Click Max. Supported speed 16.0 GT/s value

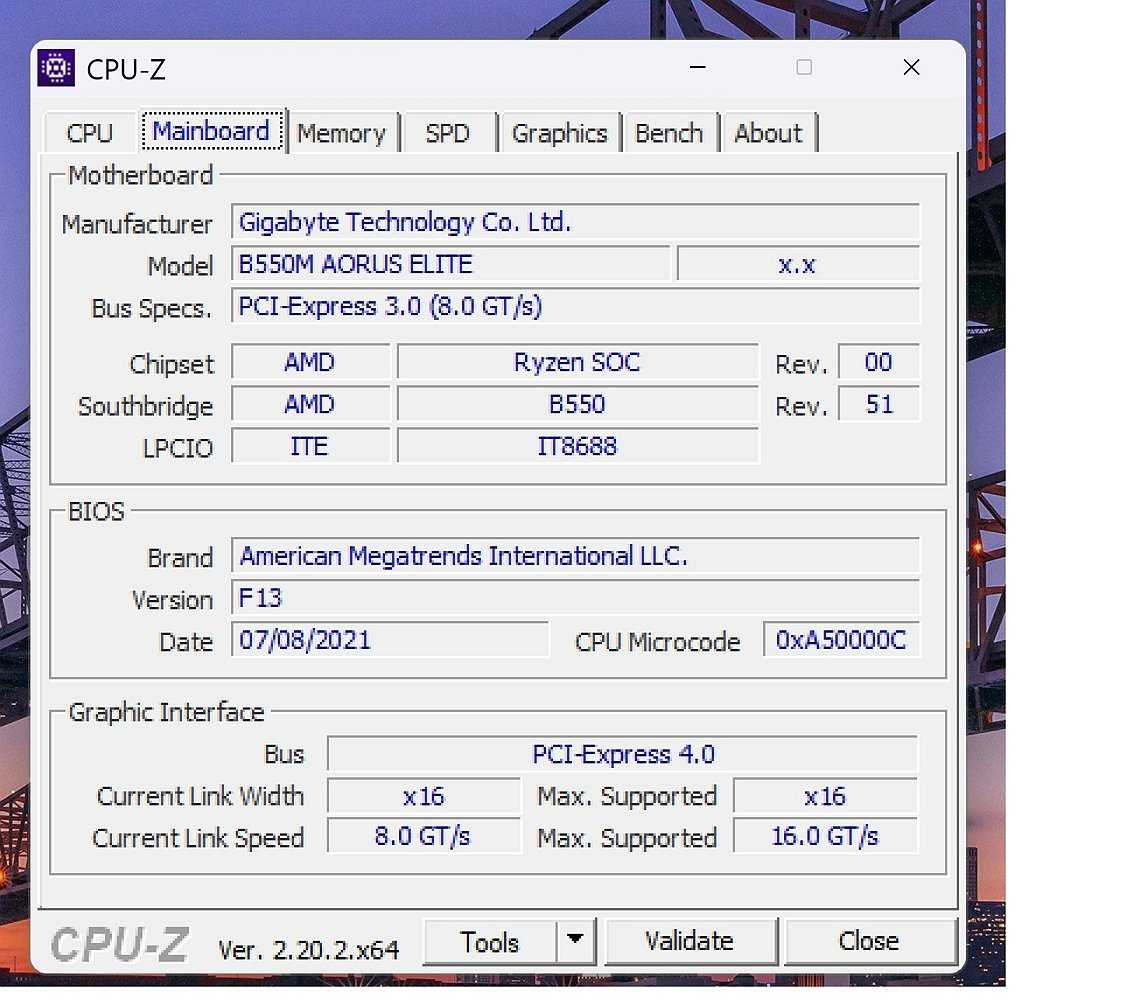pyautogui.click(x=825, y=836)
